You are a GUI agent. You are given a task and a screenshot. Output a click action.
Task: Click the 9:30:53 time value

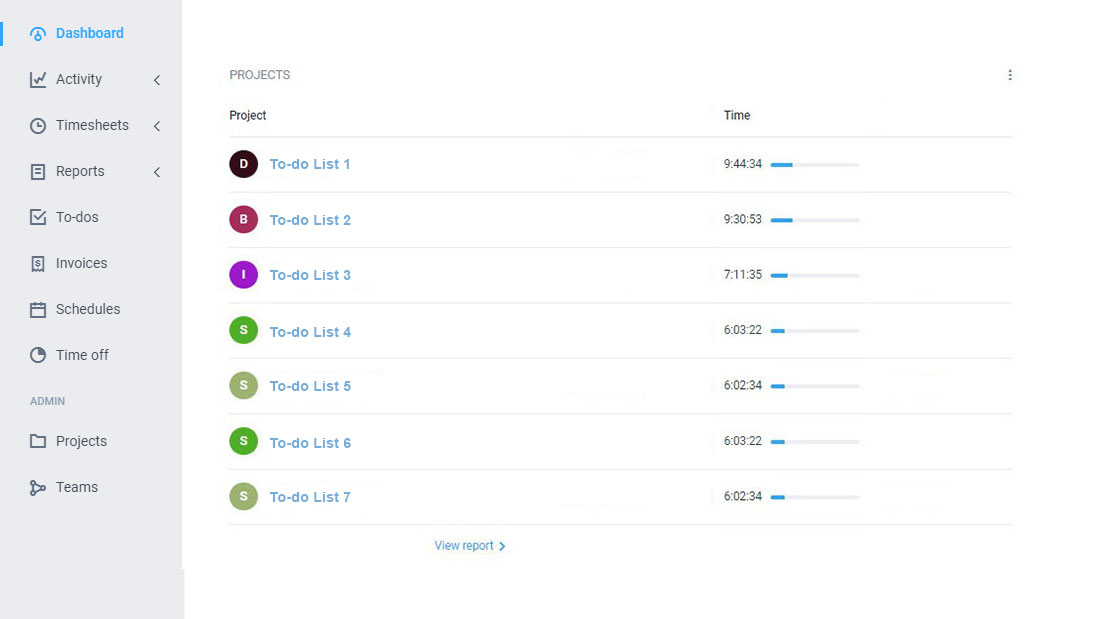pos(742,220)
